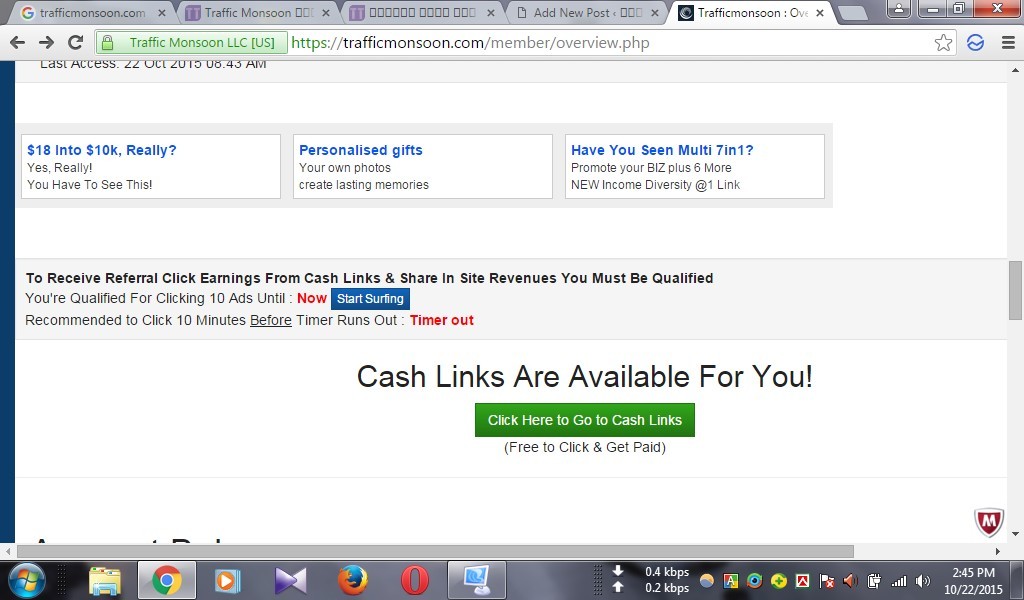
Task: Reload the current page
Action: [x=75, y=43]
